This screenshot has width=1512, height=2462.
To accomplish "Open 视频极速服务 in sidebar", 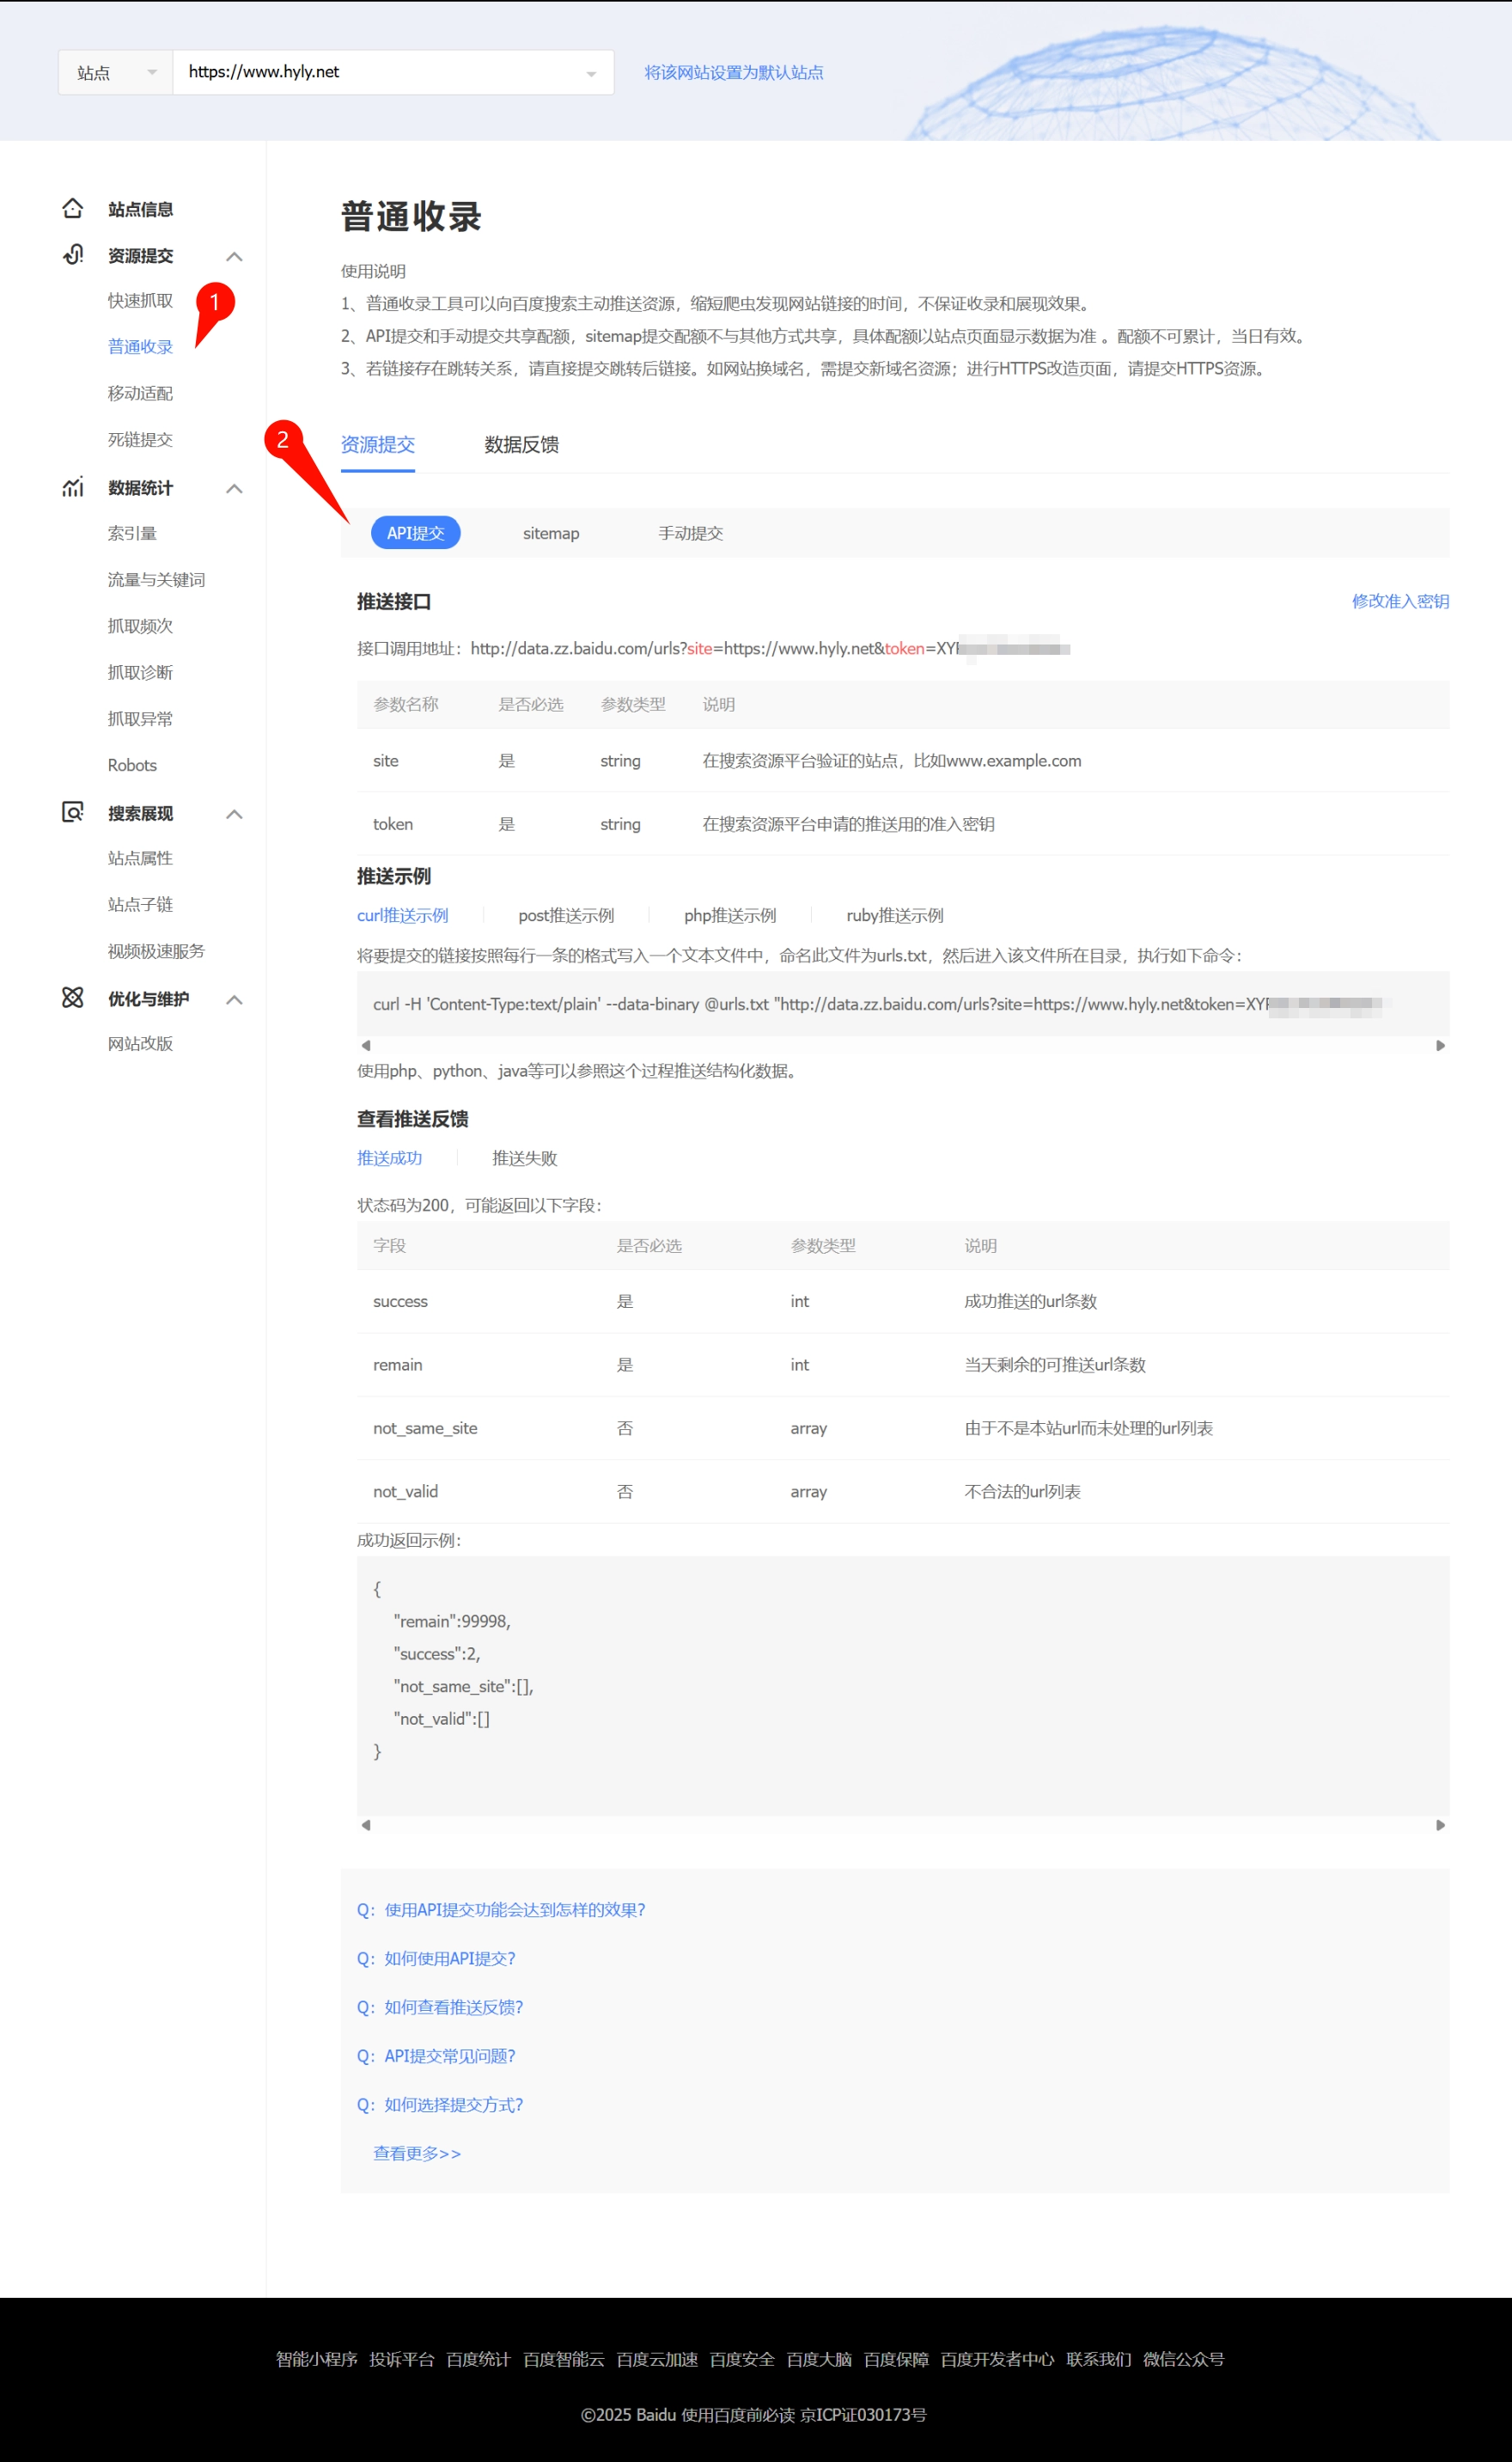I will click(x=157, y=951).
